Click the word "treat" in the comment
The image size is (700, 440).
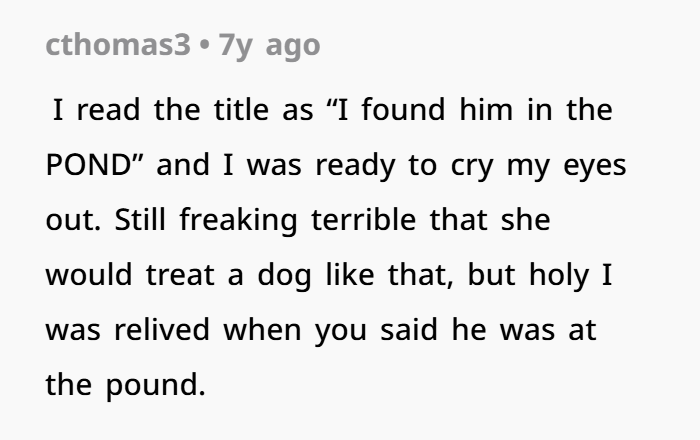point(179,274)
